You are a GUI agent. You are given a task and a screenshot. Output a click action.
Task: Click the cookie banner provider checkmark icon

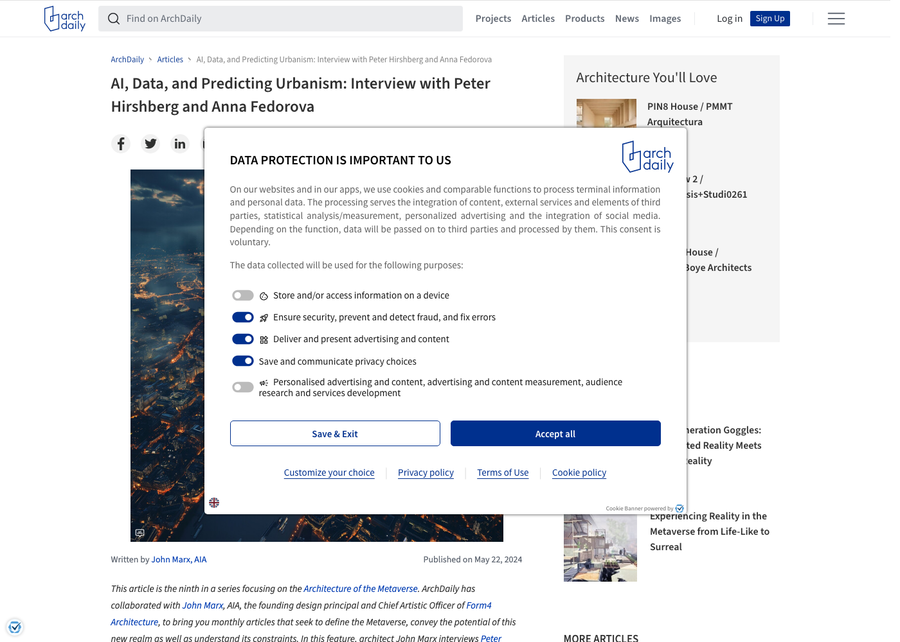680,508
